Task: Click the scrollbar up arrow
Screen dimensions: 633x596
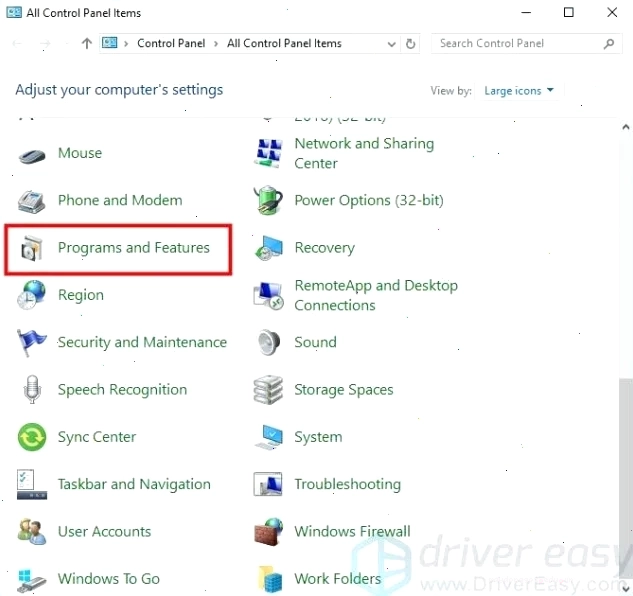Action: pyautogui.click(x=626, y=127)
